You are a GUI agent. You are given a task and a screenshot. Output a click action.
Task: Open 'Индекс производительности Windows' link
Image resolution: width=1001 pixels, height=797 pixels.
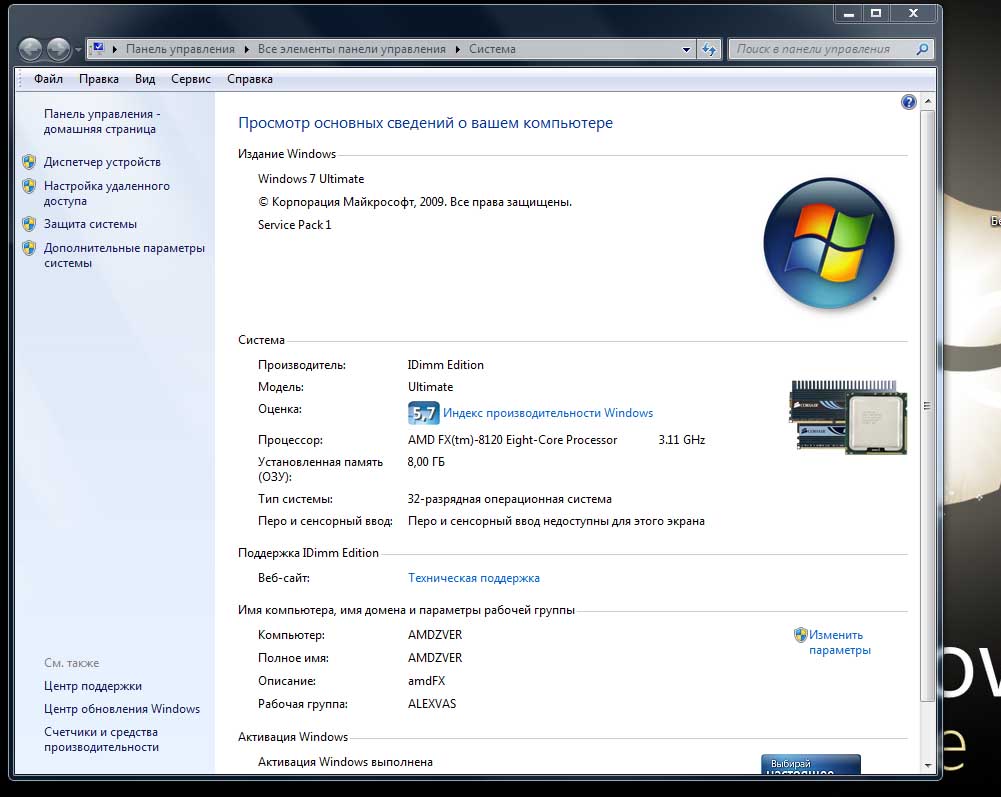(548, 413)
